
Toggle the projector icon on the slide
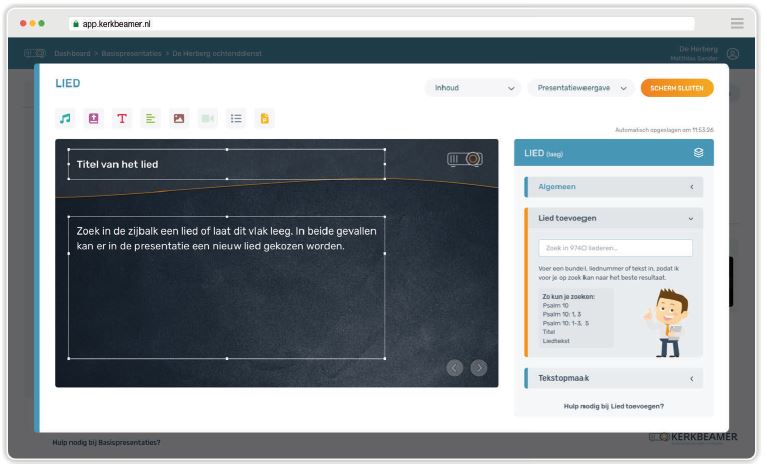tap(465, 159)
